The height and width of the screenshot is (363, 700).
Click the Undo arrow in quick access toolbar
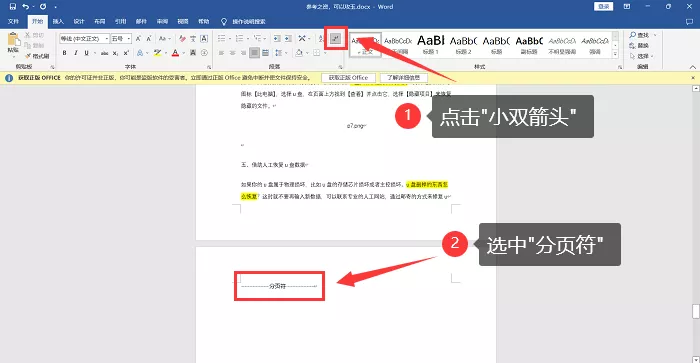pyautogui.click(x=25, y=7)
